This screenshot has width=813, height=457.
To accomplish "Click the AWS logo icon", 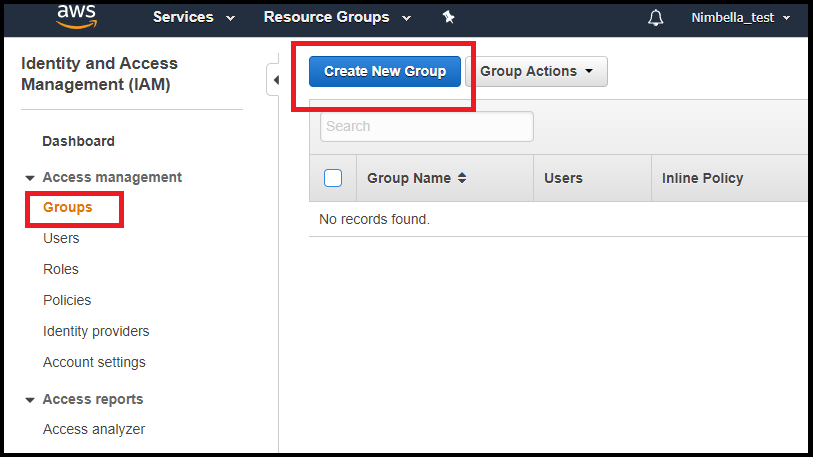I will tap(75, 15).
